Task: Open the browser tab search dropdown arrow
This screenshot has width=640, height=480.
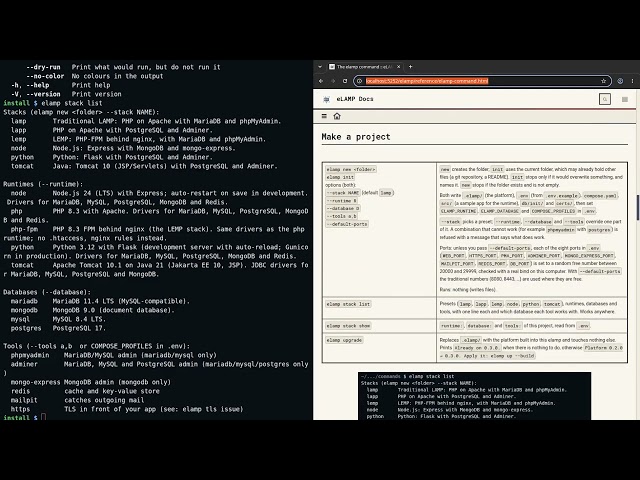Action: pos(320,67)
